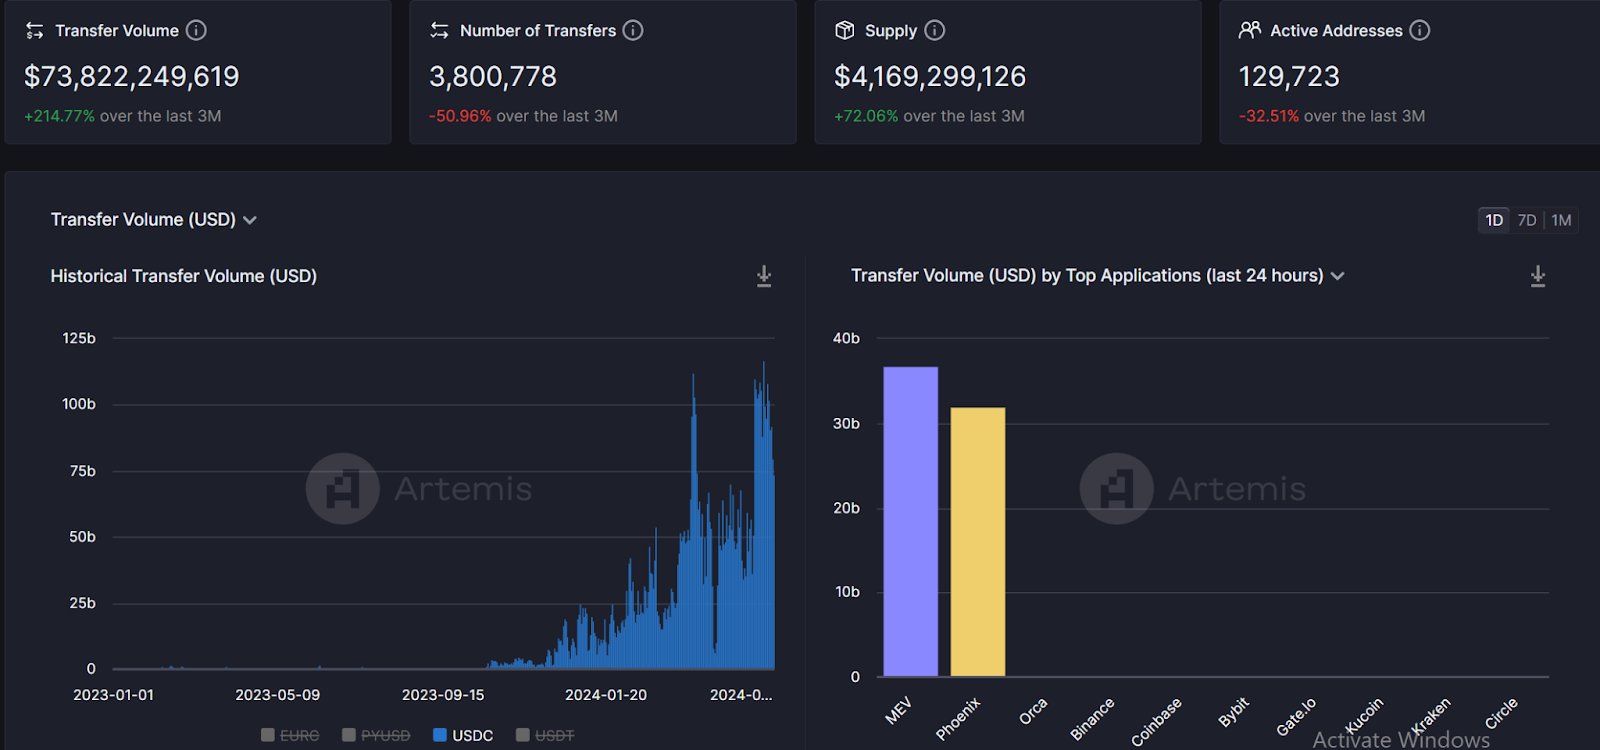Click the Supply cube icon
The height and width of the screenshot is (750, 1600).
coord(845,30)
